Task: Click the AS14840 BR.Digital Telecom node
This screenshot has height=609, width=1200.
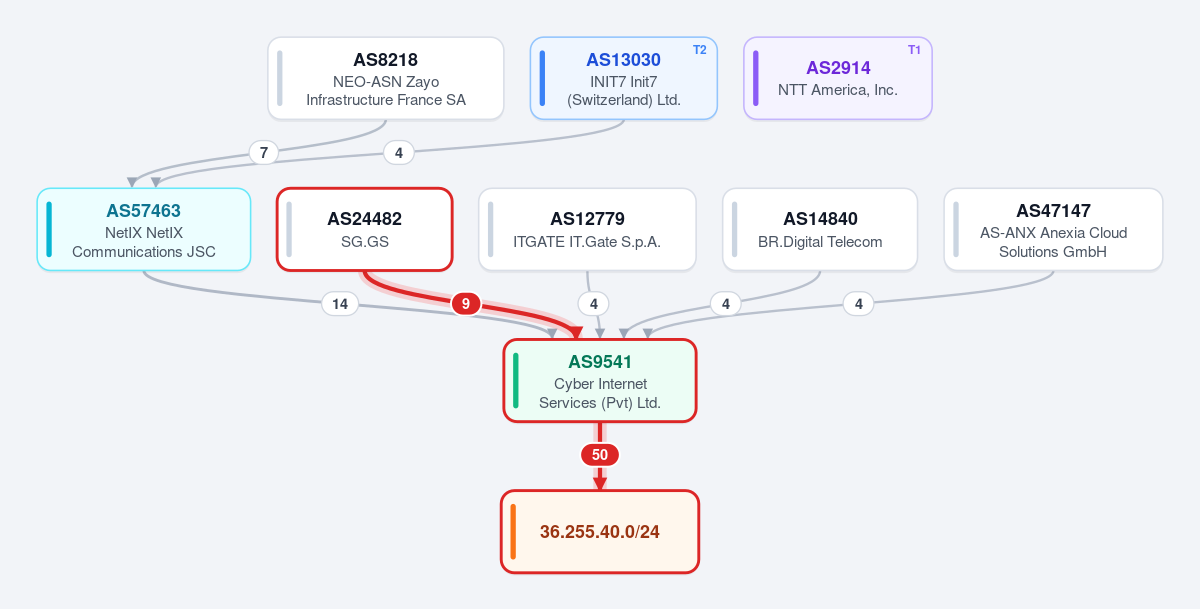Action: click(820, 229)
